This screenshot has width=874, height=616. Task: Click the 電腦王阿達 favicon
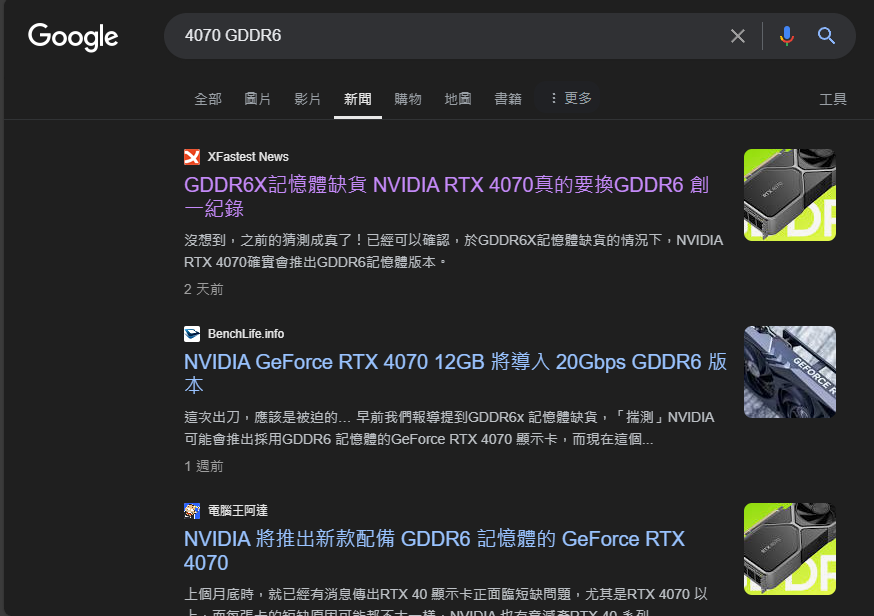(x=192, y=511)
